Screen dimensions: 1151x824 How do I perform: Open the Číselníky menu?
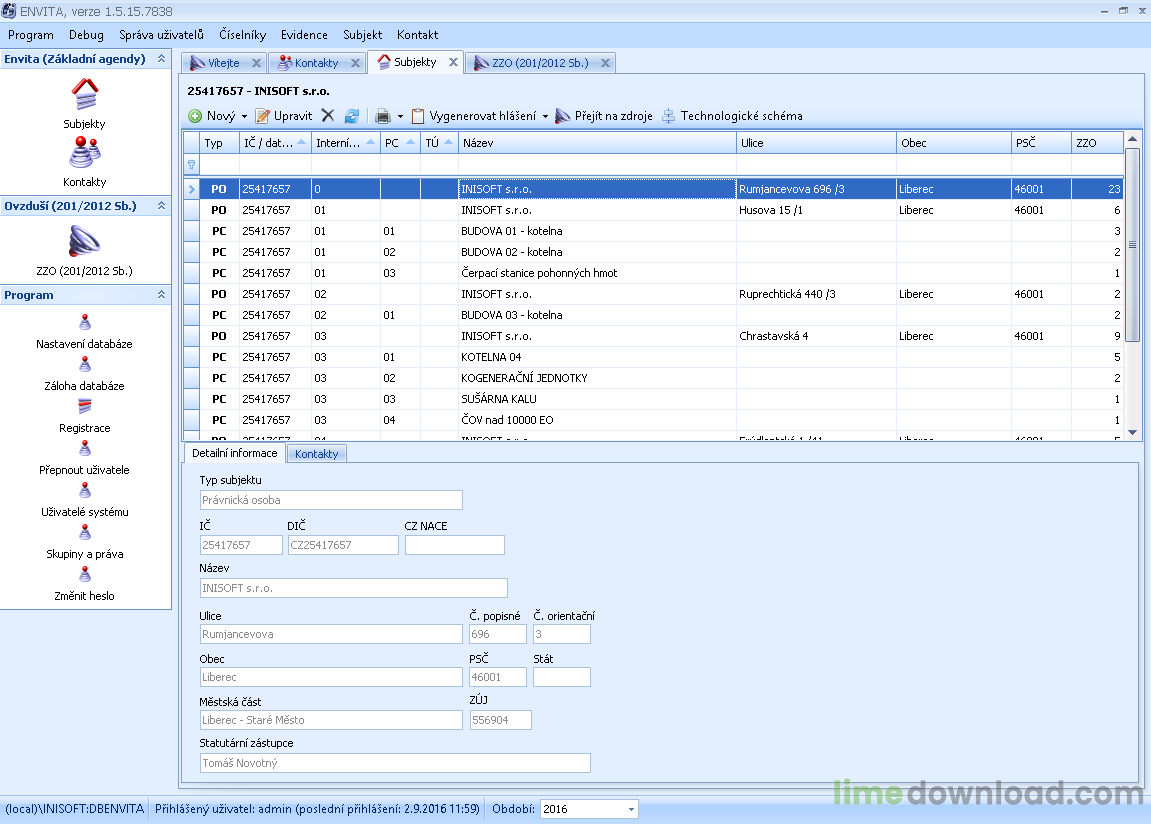pos(242,34)
